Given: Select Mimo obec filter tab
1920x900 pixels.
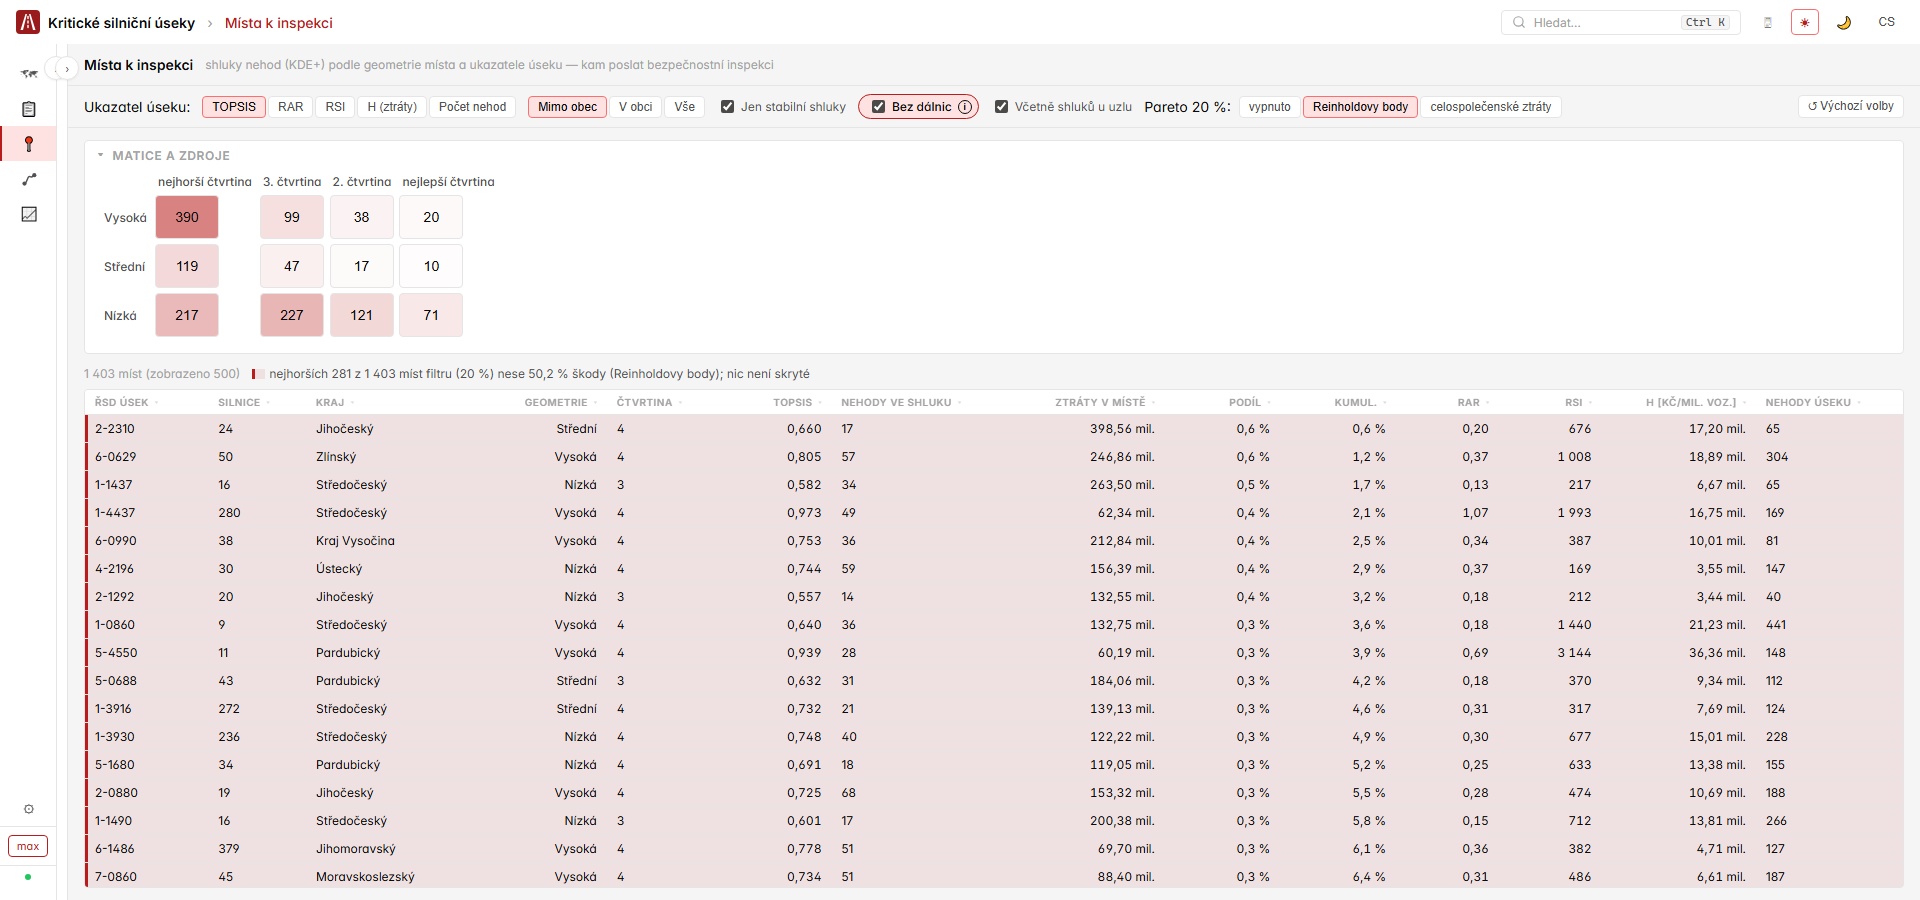Looking at the screenshot, I should point(567,107).
